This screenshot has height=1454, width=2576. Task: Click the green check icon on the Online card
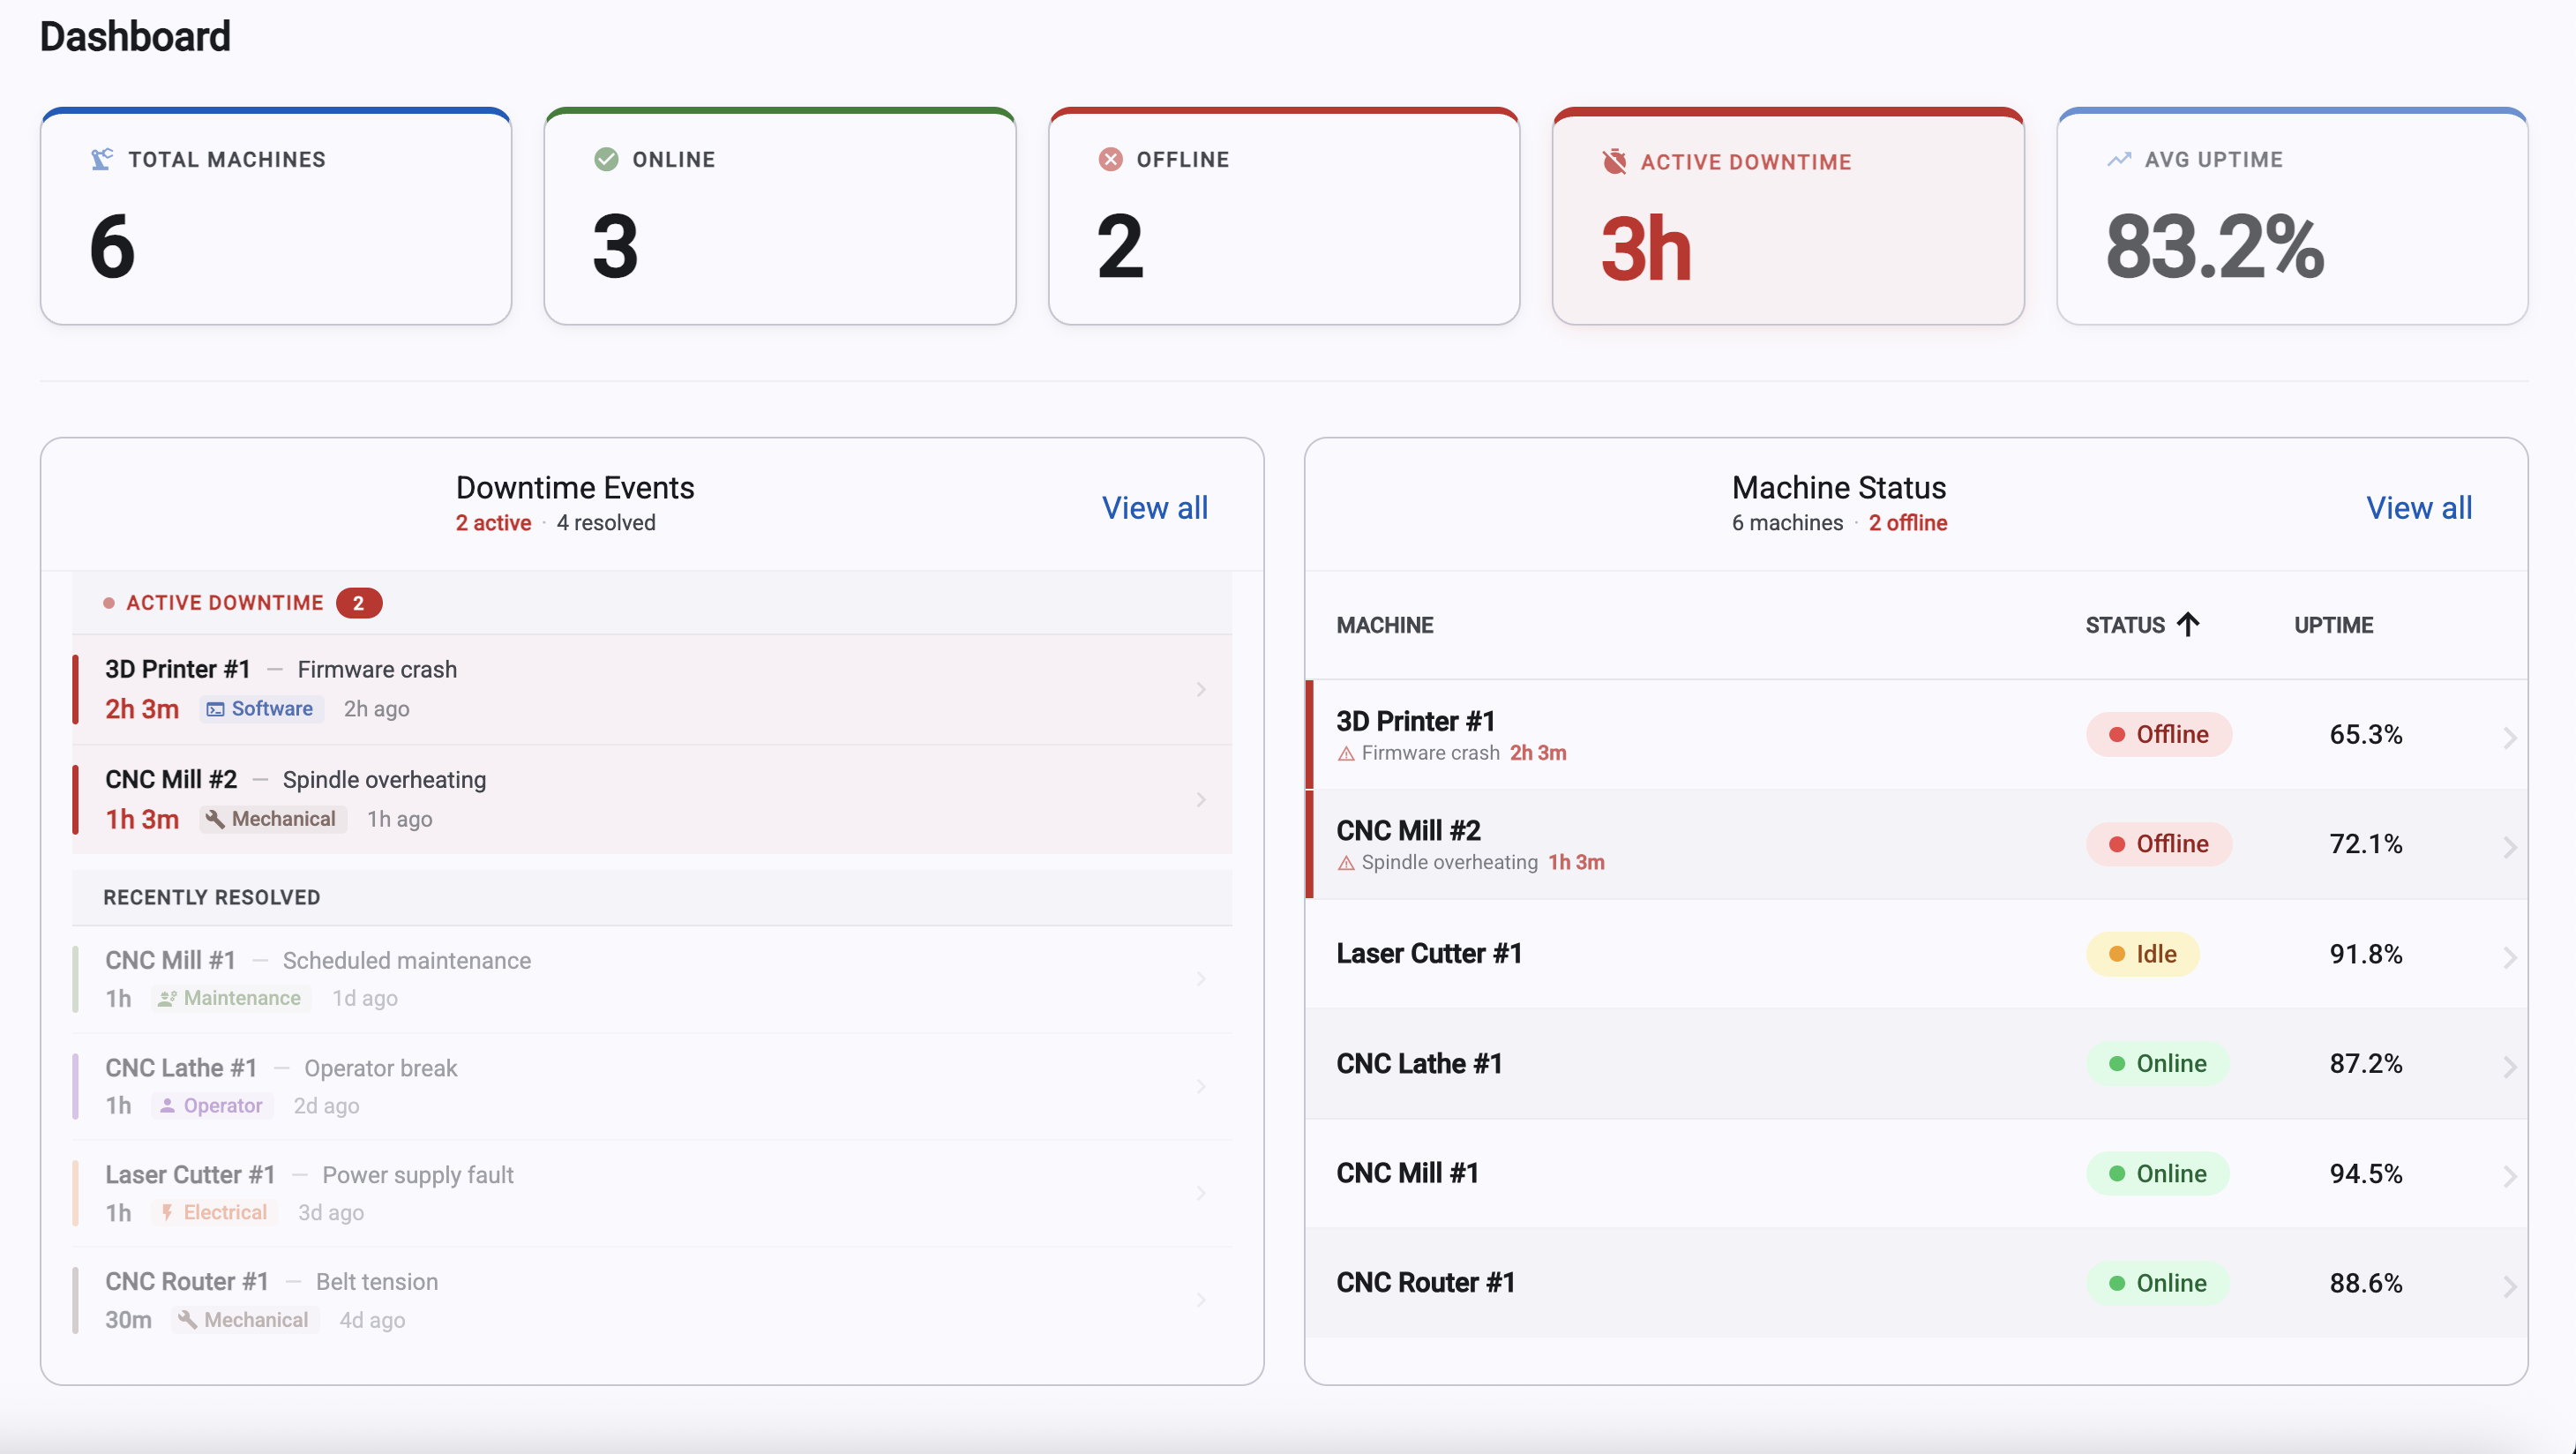(607, 158)
